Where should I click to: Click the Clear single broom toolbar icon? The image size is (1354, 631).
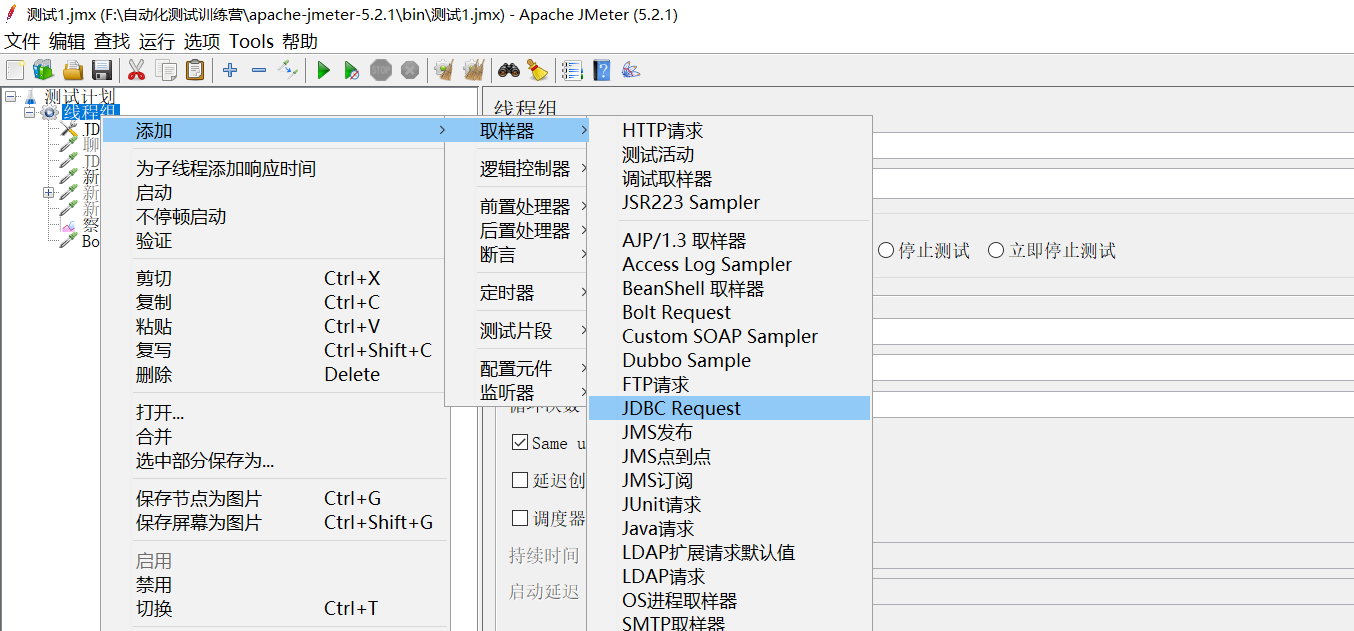444,70
